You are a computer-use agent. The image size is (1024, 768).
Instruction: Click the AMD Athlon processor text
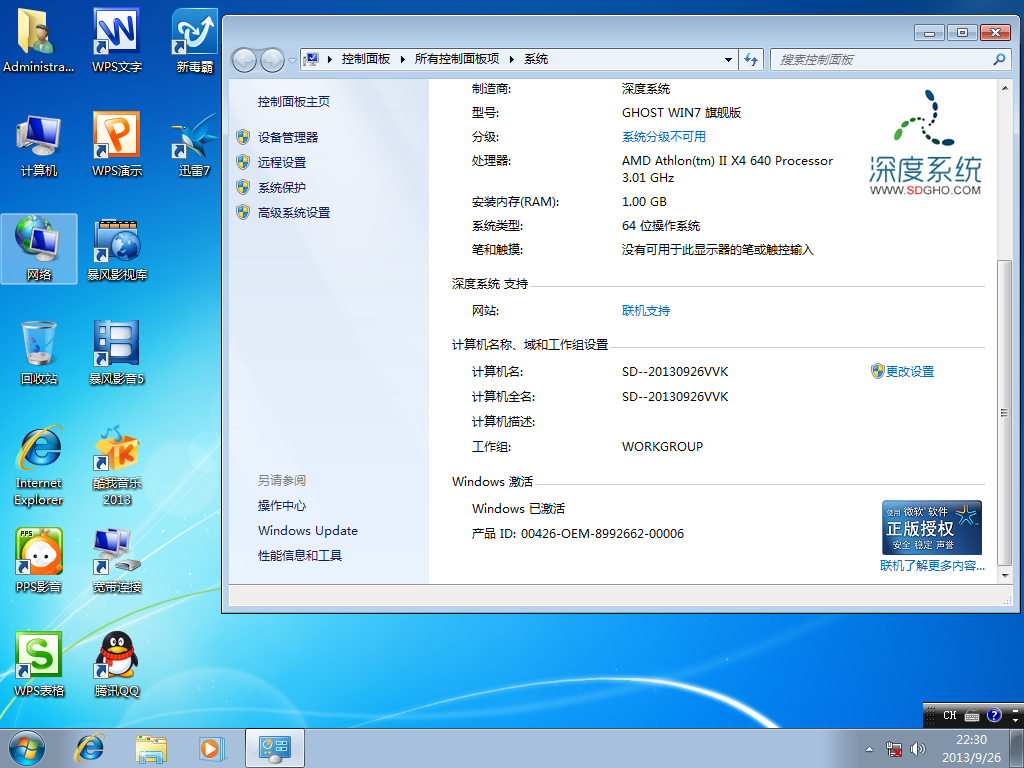coord(727,169)
